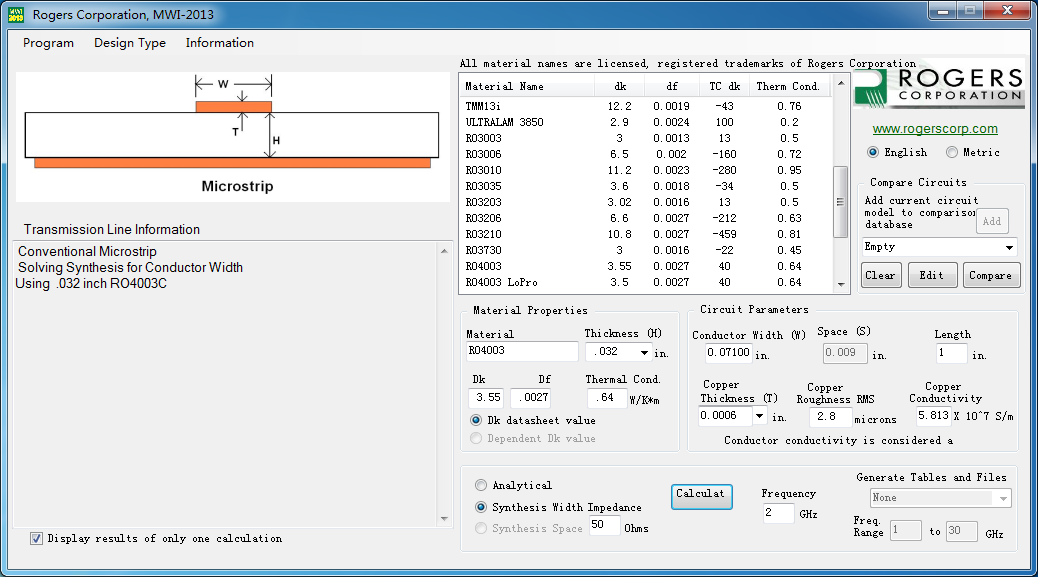Expand the Thickness (H) dropdown
The height and width of the screenshot is (577, 1038).
pos(644,352)
